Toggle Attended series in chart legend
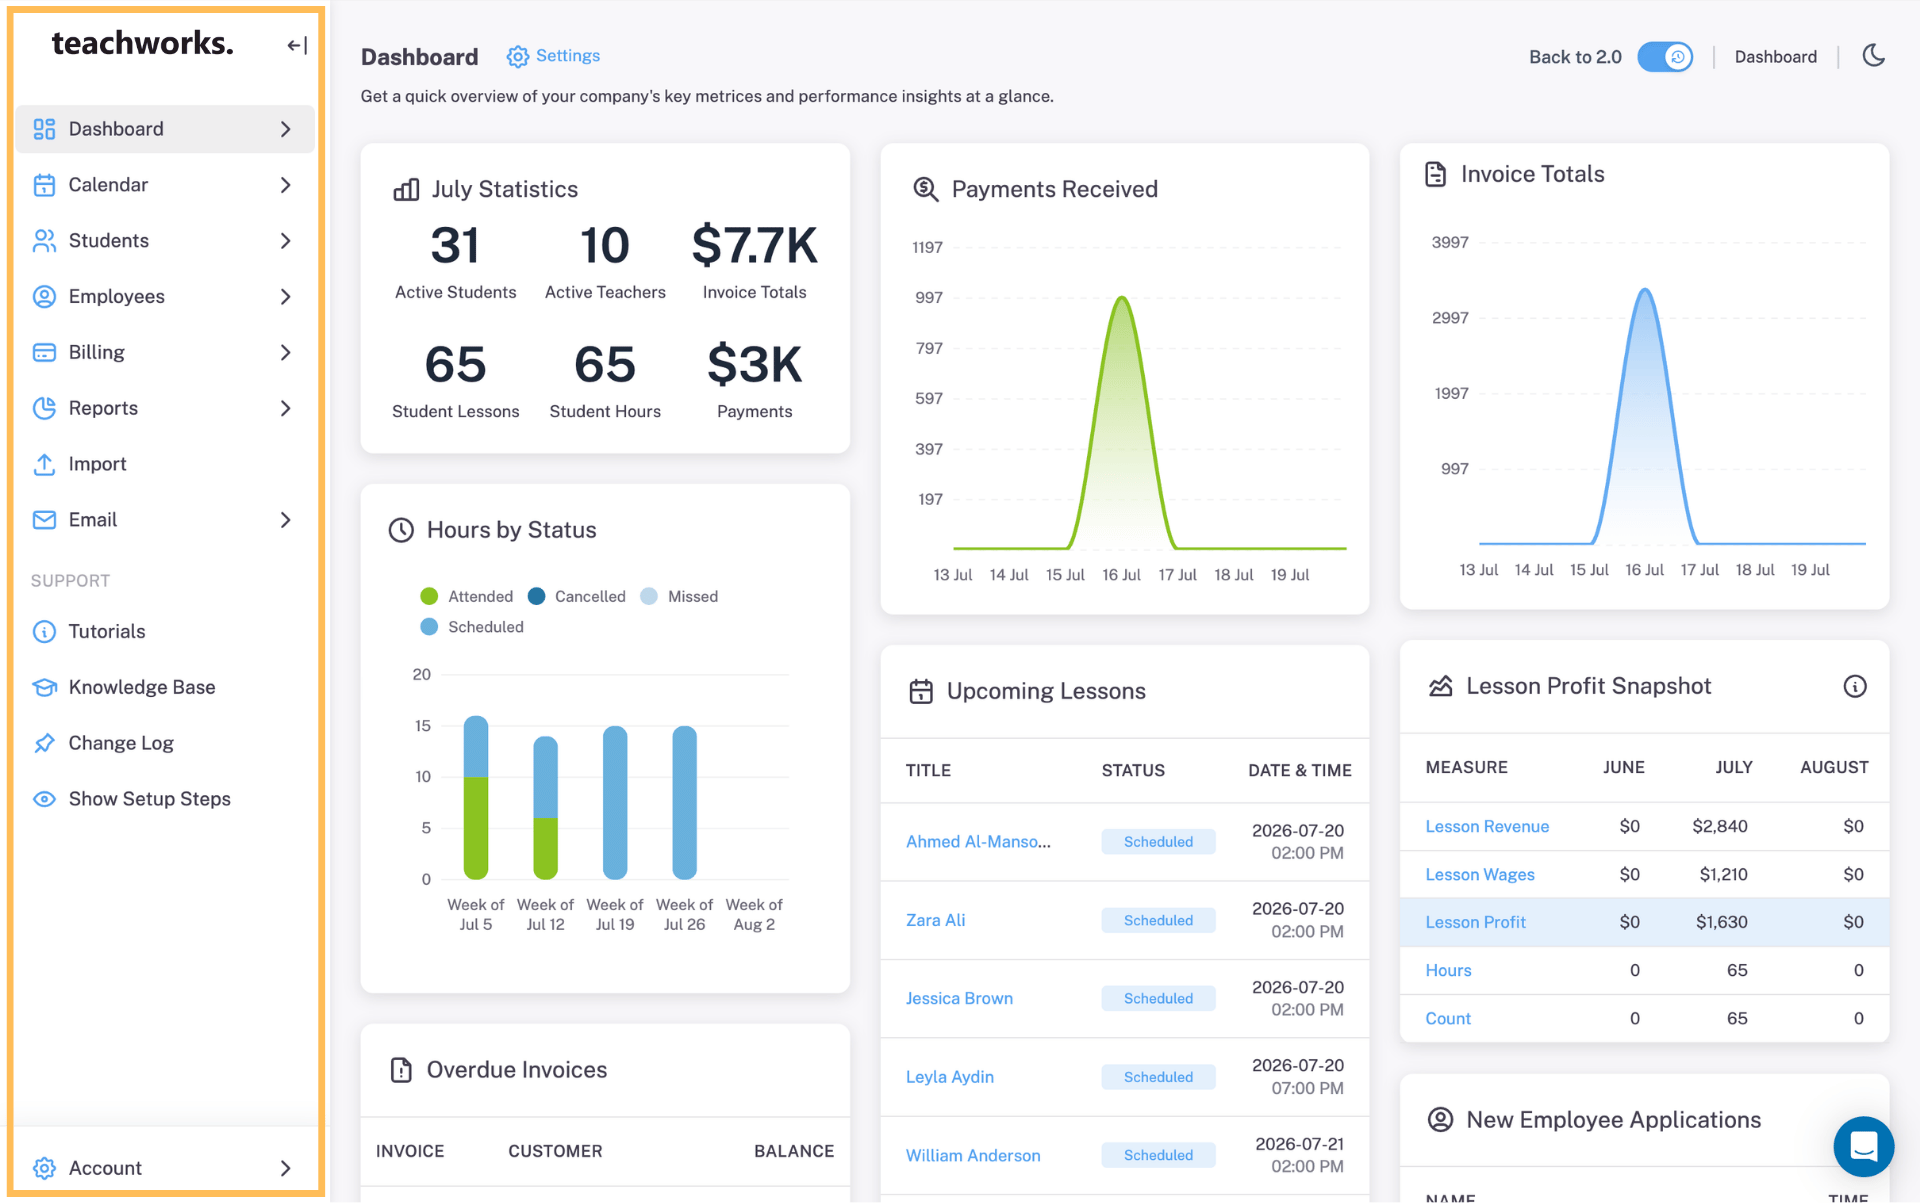 tap(467, 596)
